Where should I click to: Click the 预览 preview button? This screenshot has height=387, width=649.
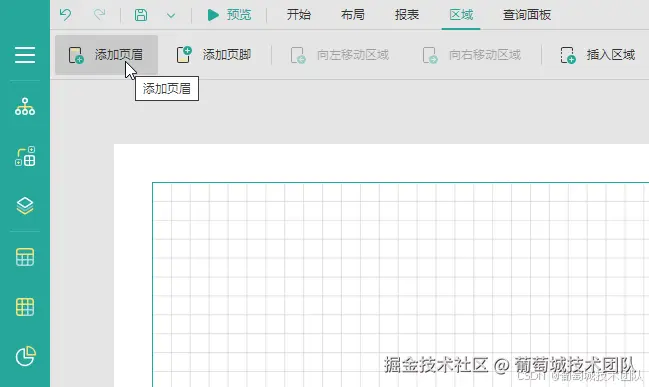click(x=229, y=15)
